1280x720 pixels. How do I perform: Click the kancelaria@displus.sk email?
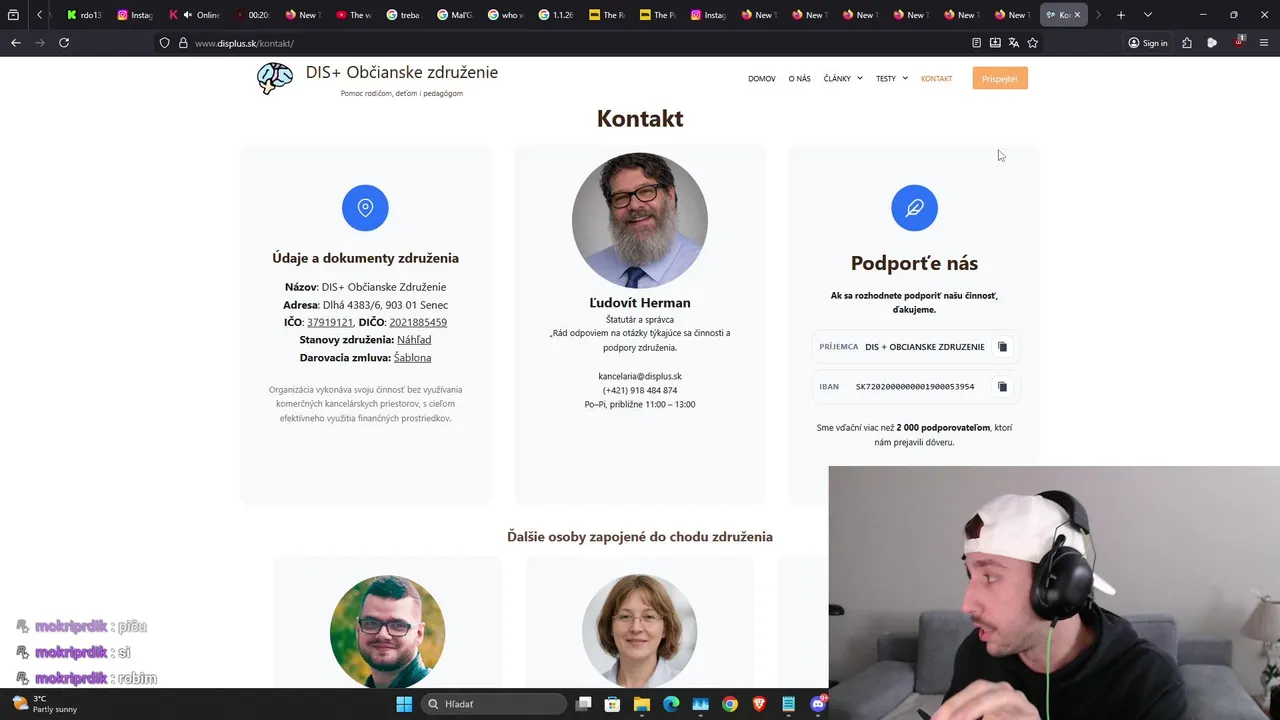click(x=640, y=376)
